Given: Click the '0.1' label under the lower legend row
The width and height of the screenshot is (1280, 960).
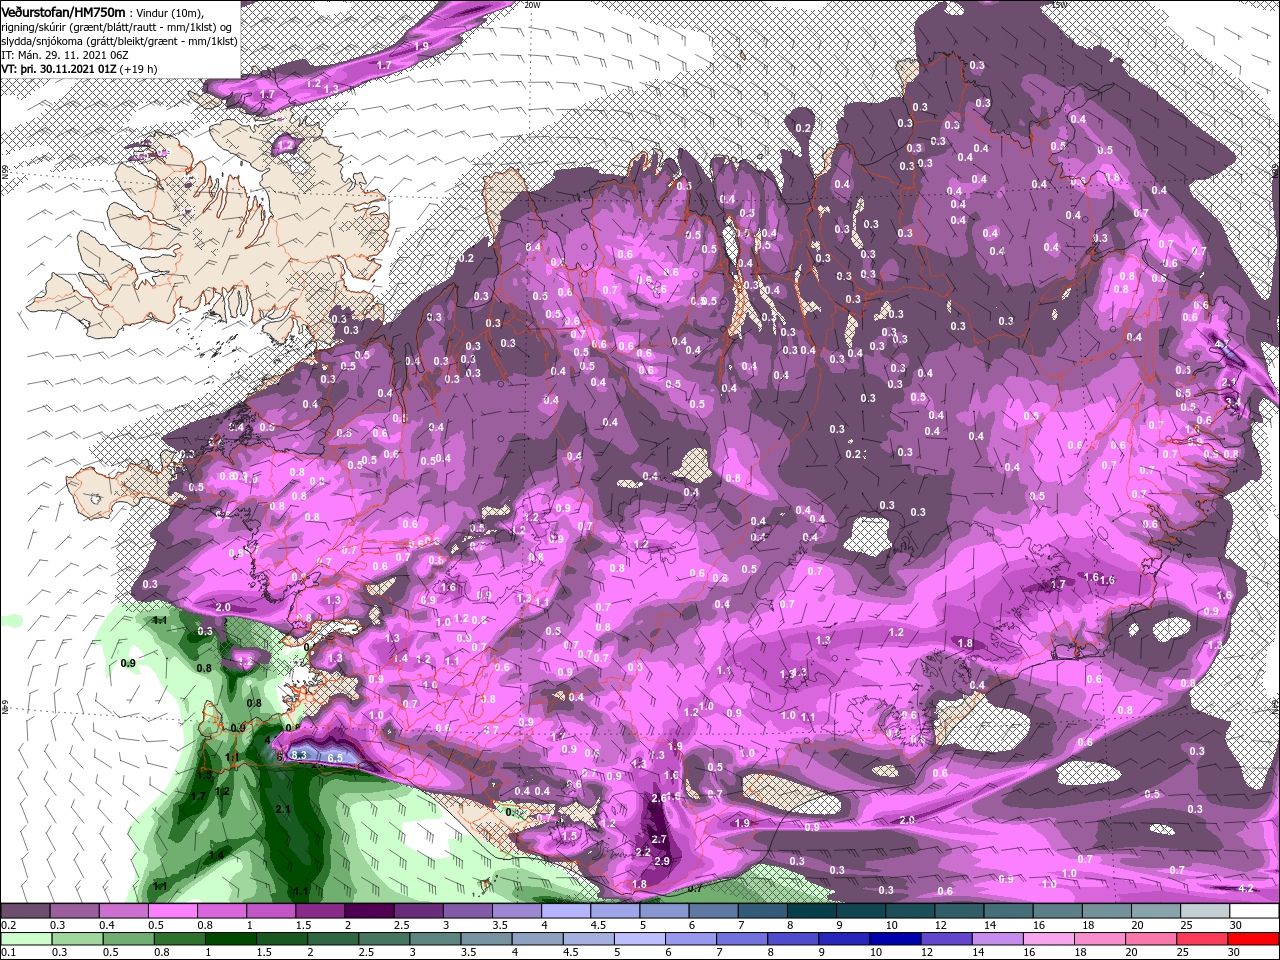Looking at the screenshot, I should [x=8, y=953].
